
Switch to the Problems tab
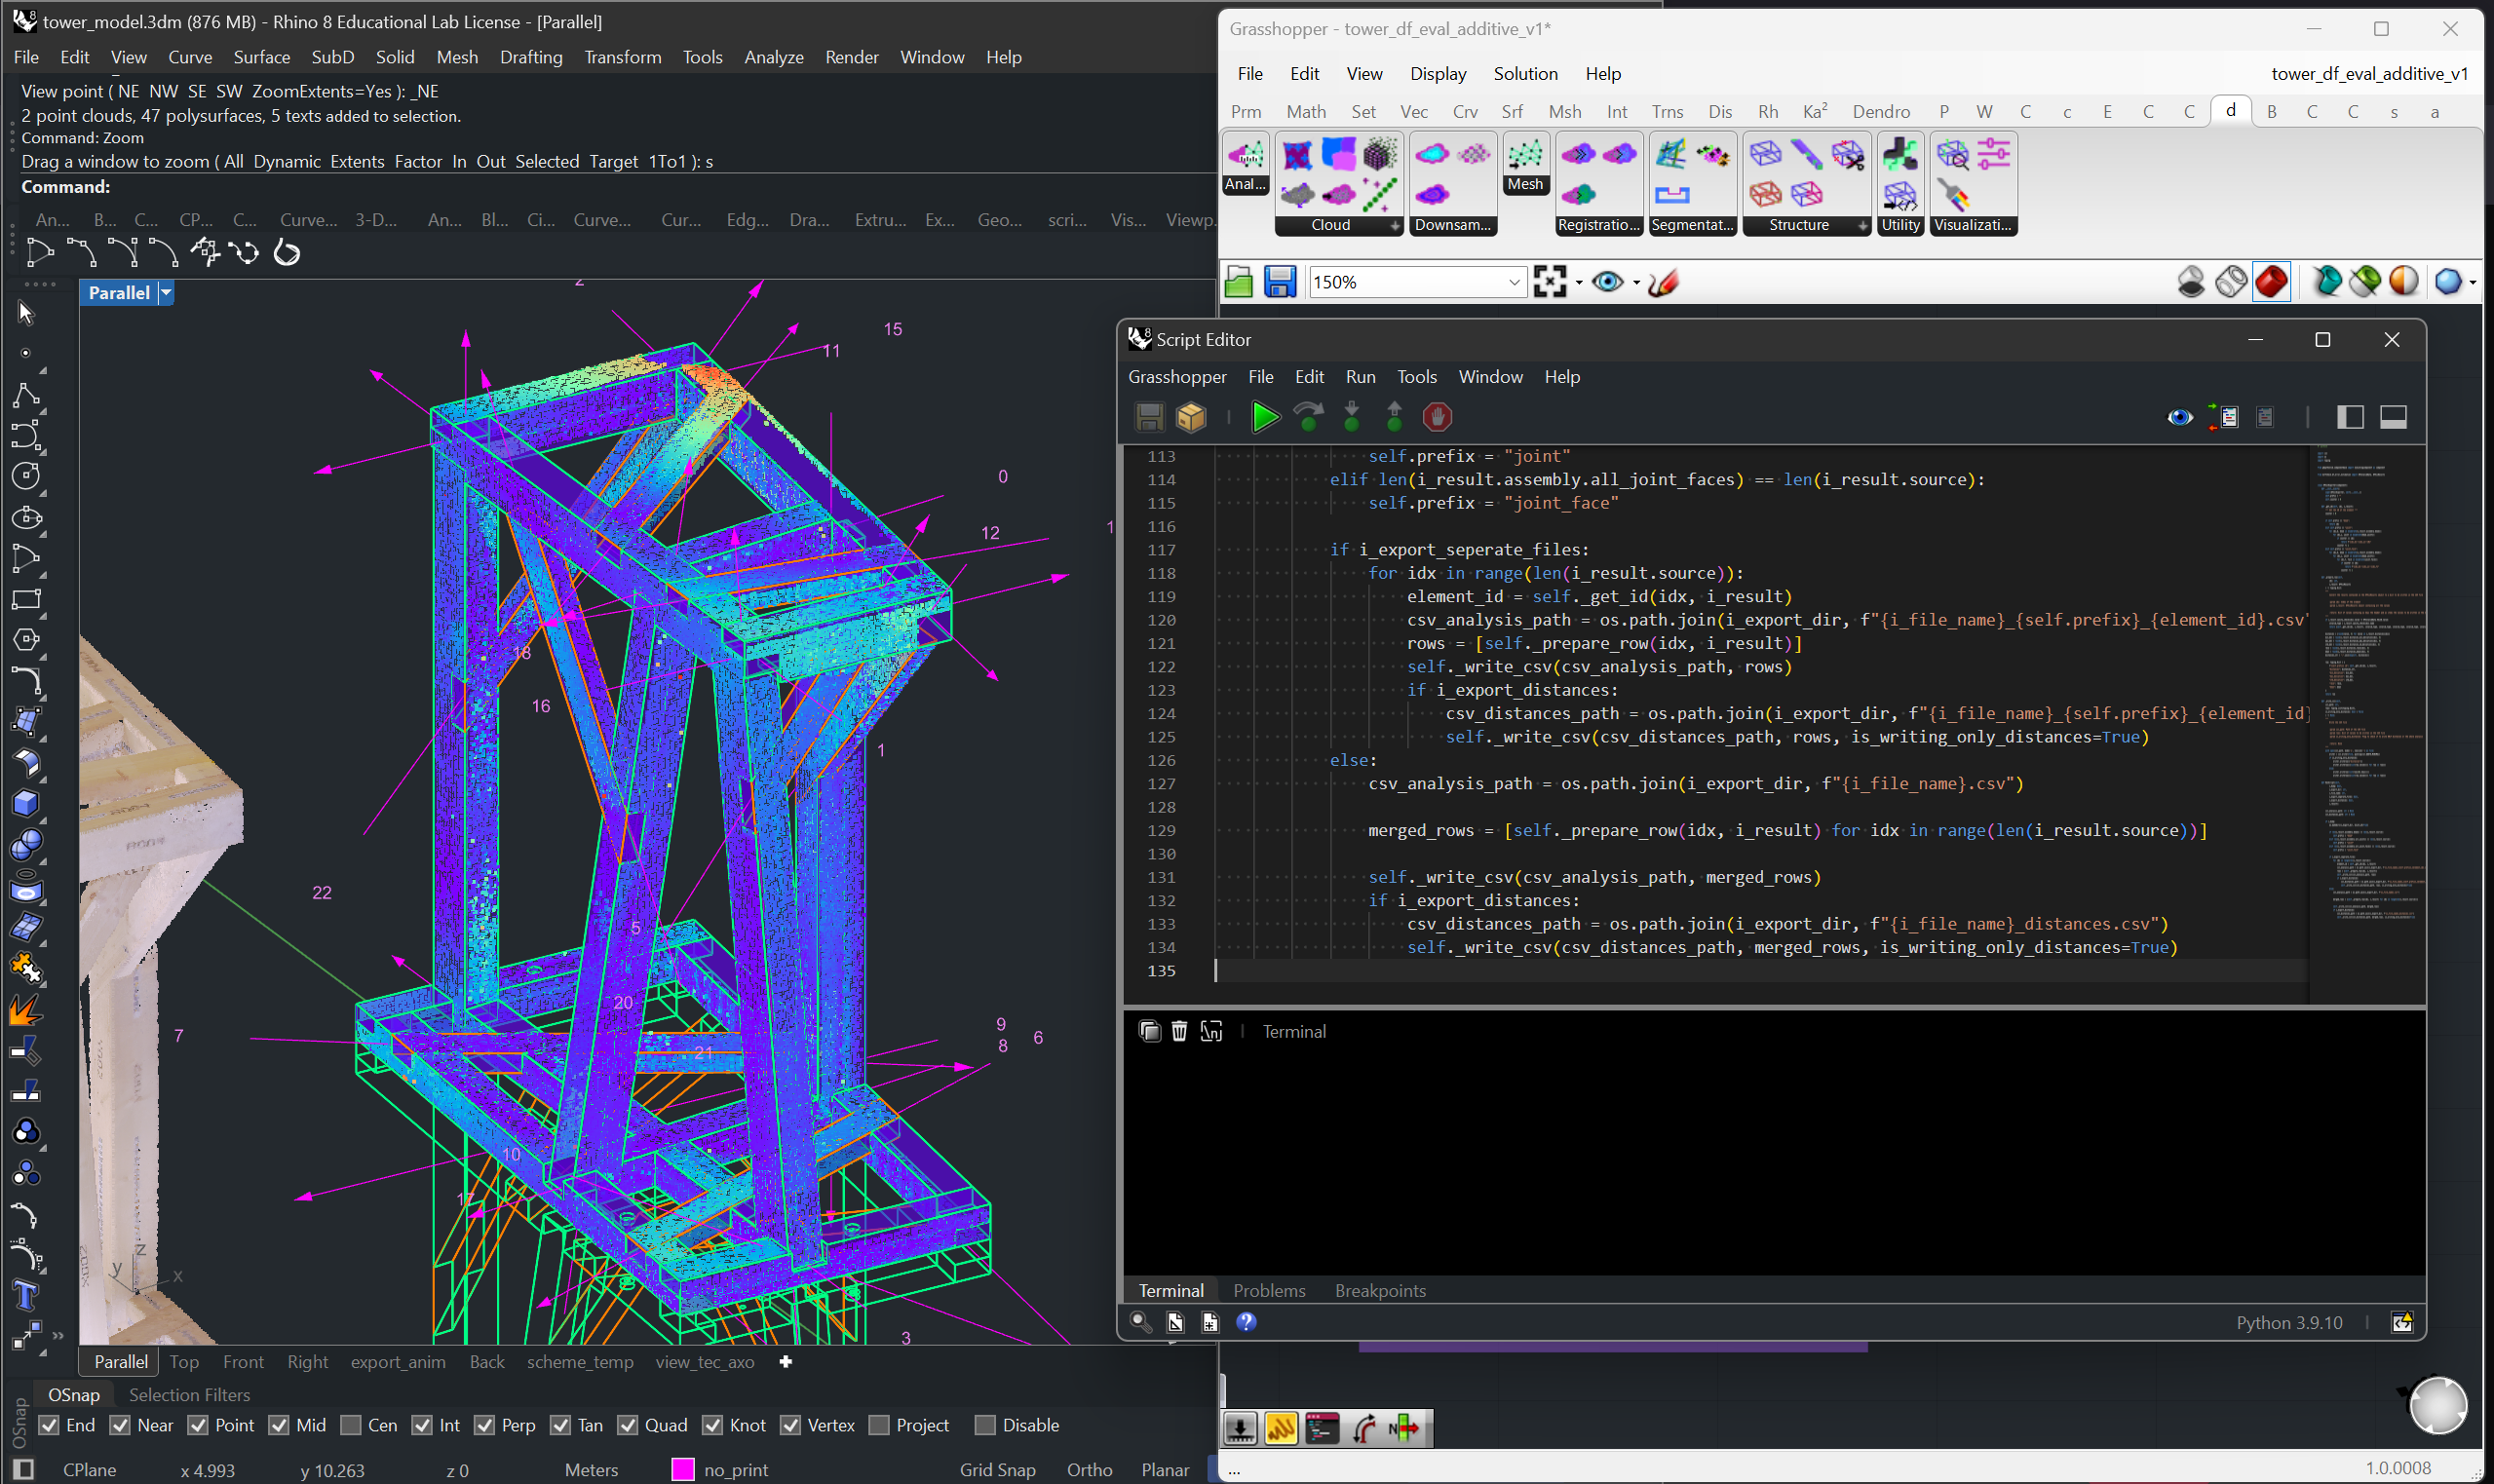(1268, 1290)
